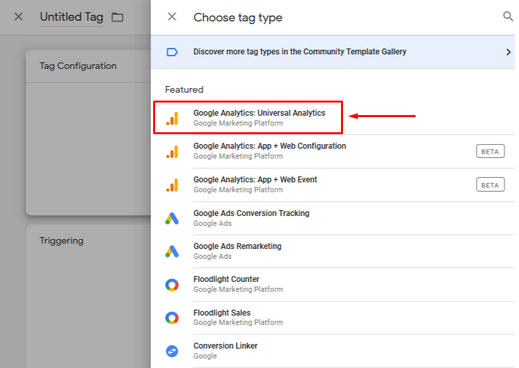The height and width of the screenshot is (368, 519).
Task: Expand the Community Template Gallery chevron
Action: coord(508,52)
